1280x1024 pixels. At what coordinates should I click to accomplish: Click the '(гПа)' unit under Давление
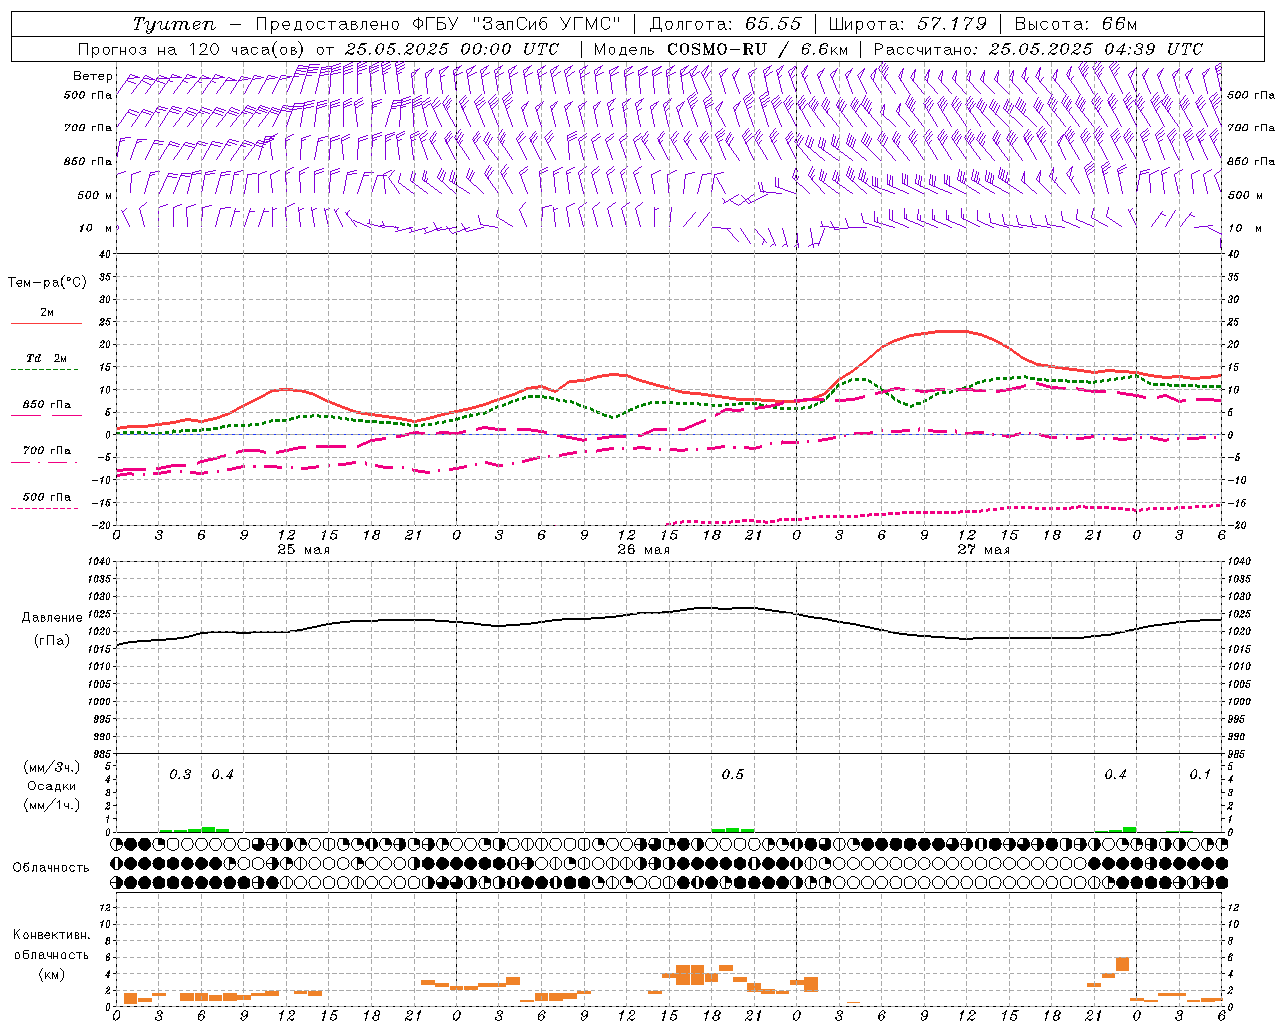(x=51, y=641)
